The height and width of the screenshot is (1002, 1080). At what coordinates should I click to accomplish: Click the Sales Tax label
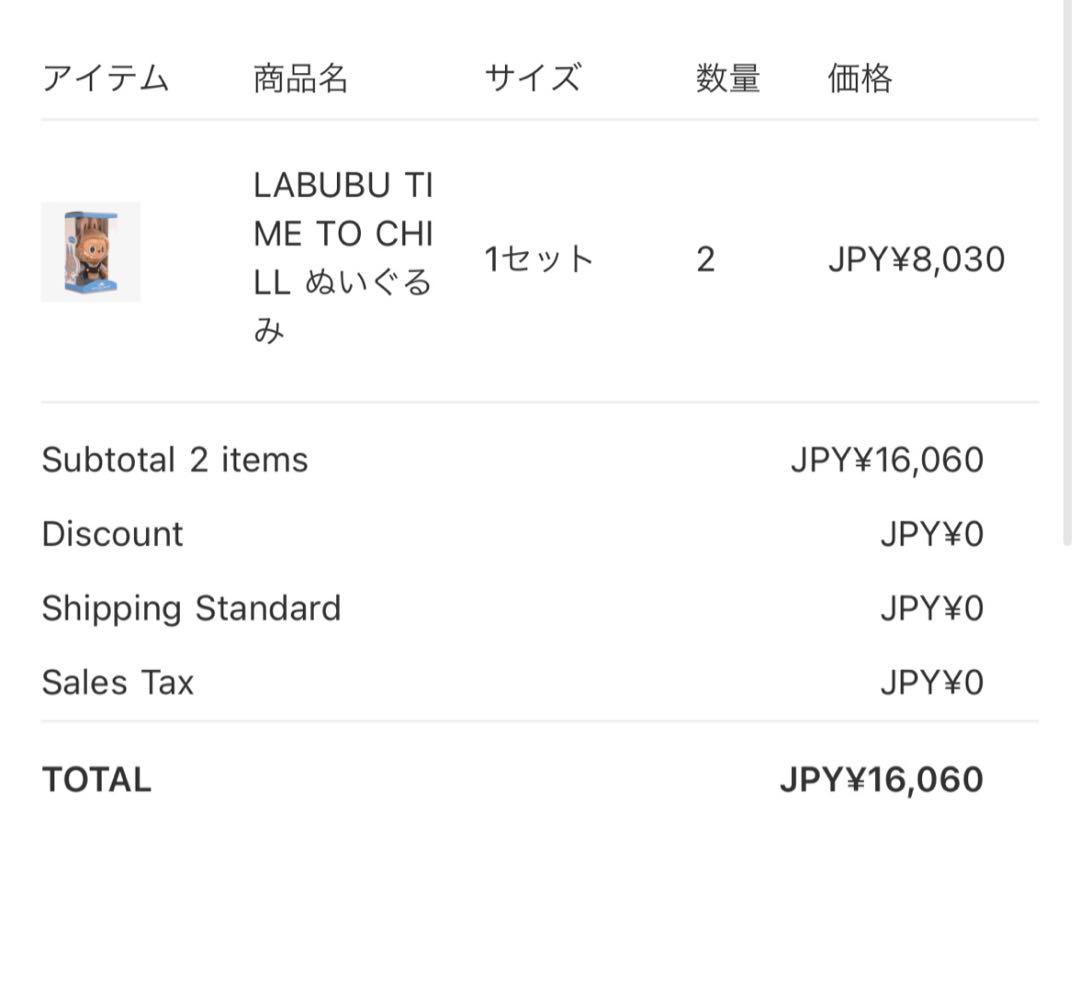118,682
